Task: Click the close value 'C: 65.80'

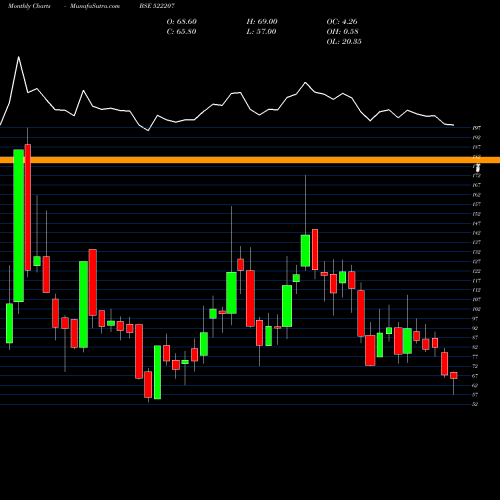Action: [x=181, y=32]
